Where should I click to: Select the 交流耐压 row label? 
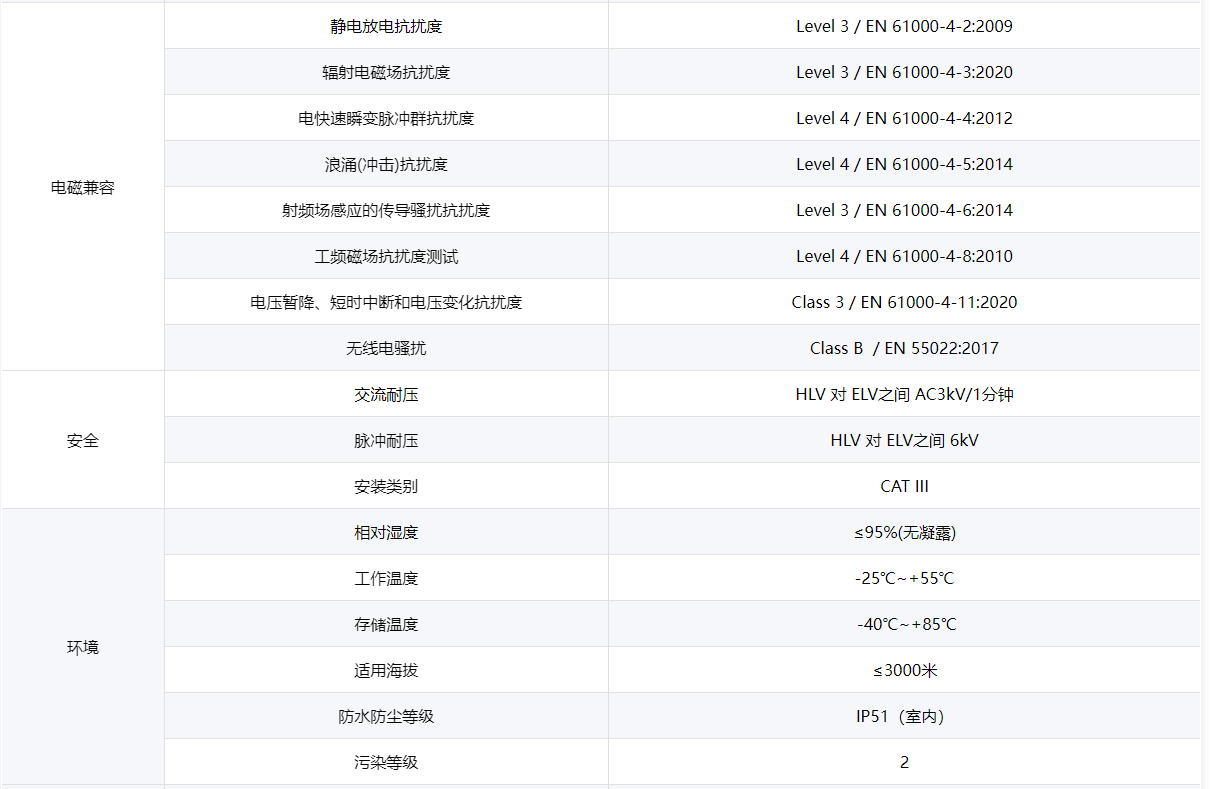[386, 395]
